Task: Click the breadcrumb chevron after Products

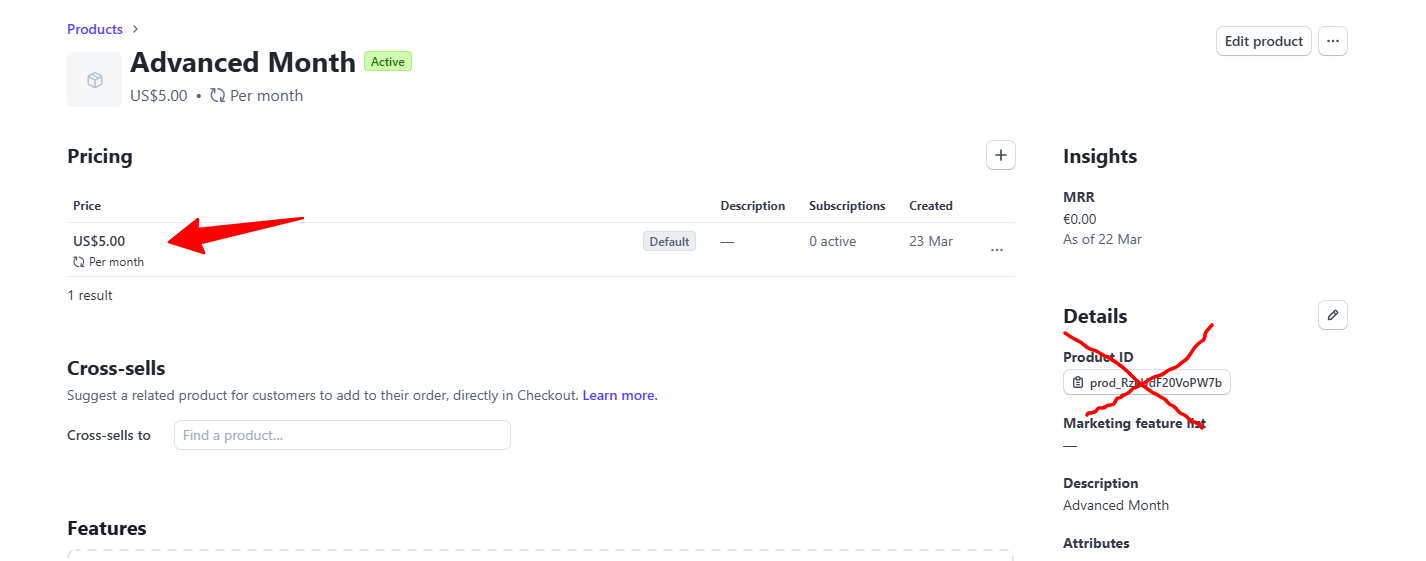Action: [x=135, y=29]
